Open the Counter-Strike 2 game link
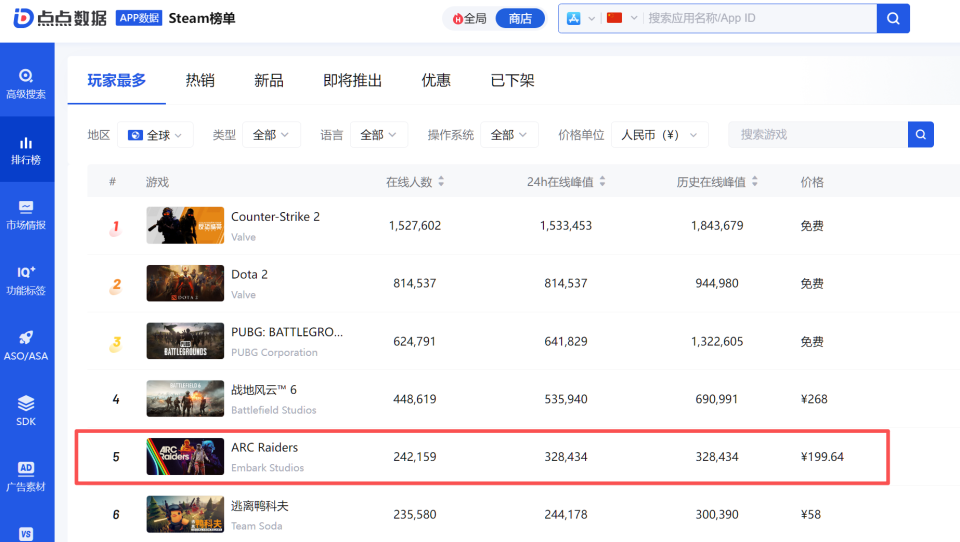 [x=275, y=217]
